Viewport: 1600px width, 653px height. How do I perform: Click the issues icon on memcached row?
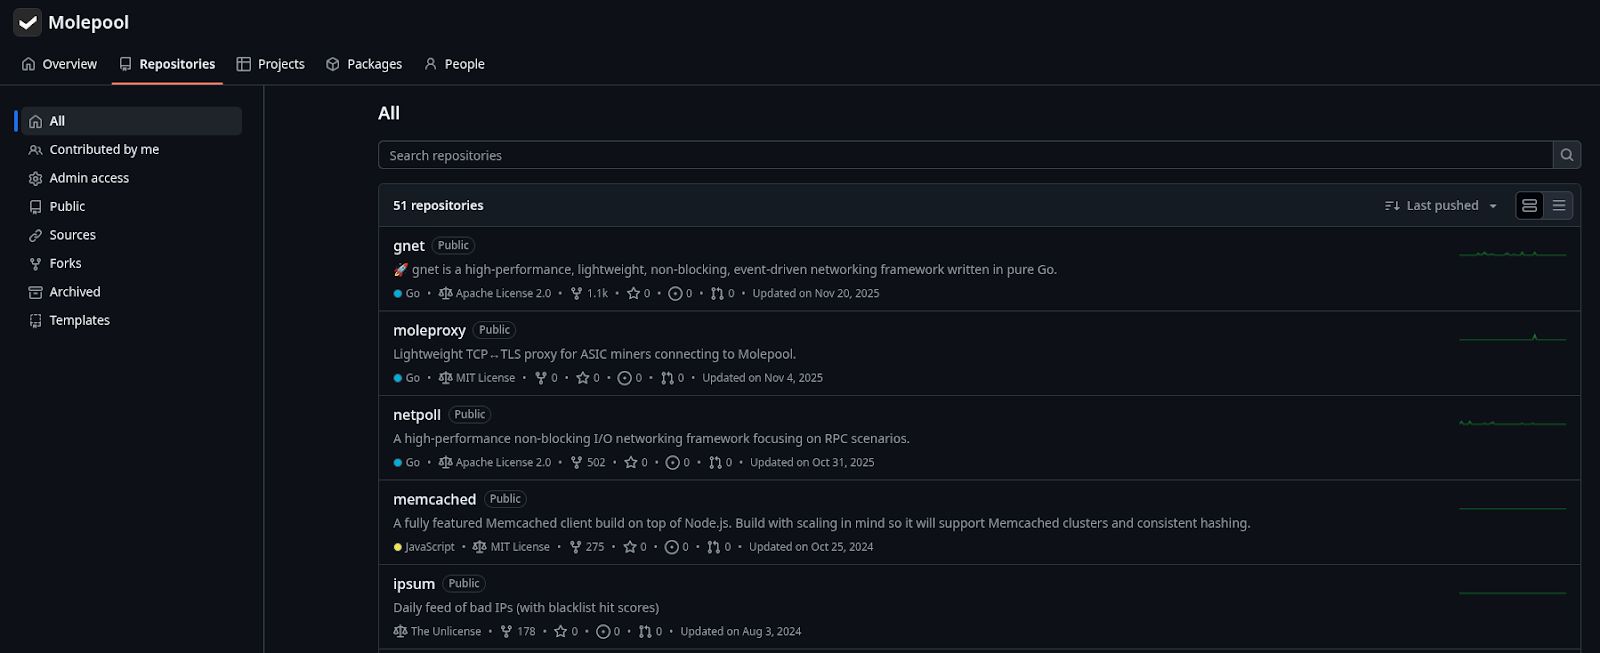pyautogui.click(x=672, y=547)
